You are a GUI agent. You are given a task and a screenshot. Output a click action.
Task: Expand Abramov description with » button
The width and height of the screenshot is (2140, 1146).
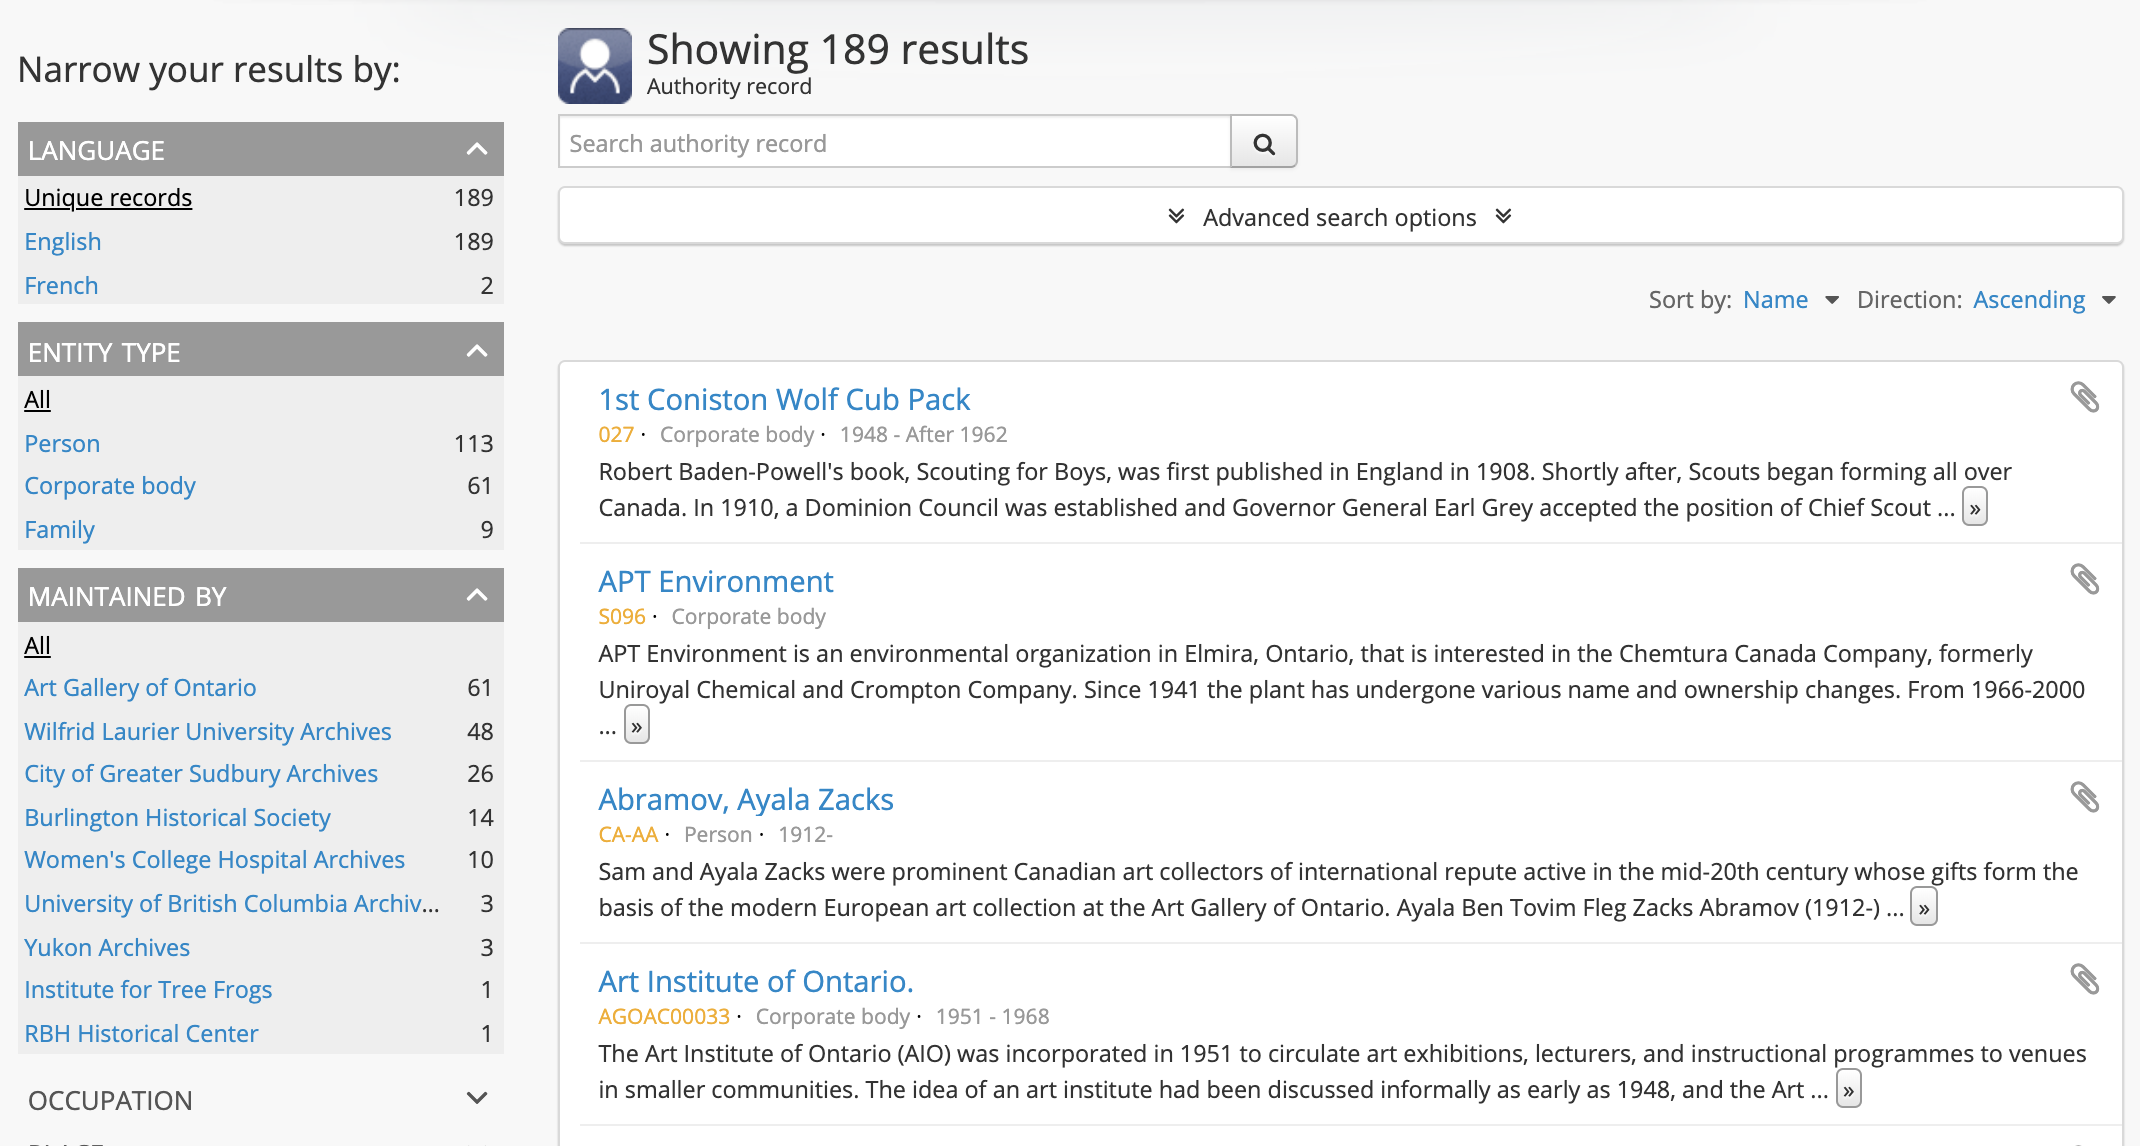tap(1923, 908)
